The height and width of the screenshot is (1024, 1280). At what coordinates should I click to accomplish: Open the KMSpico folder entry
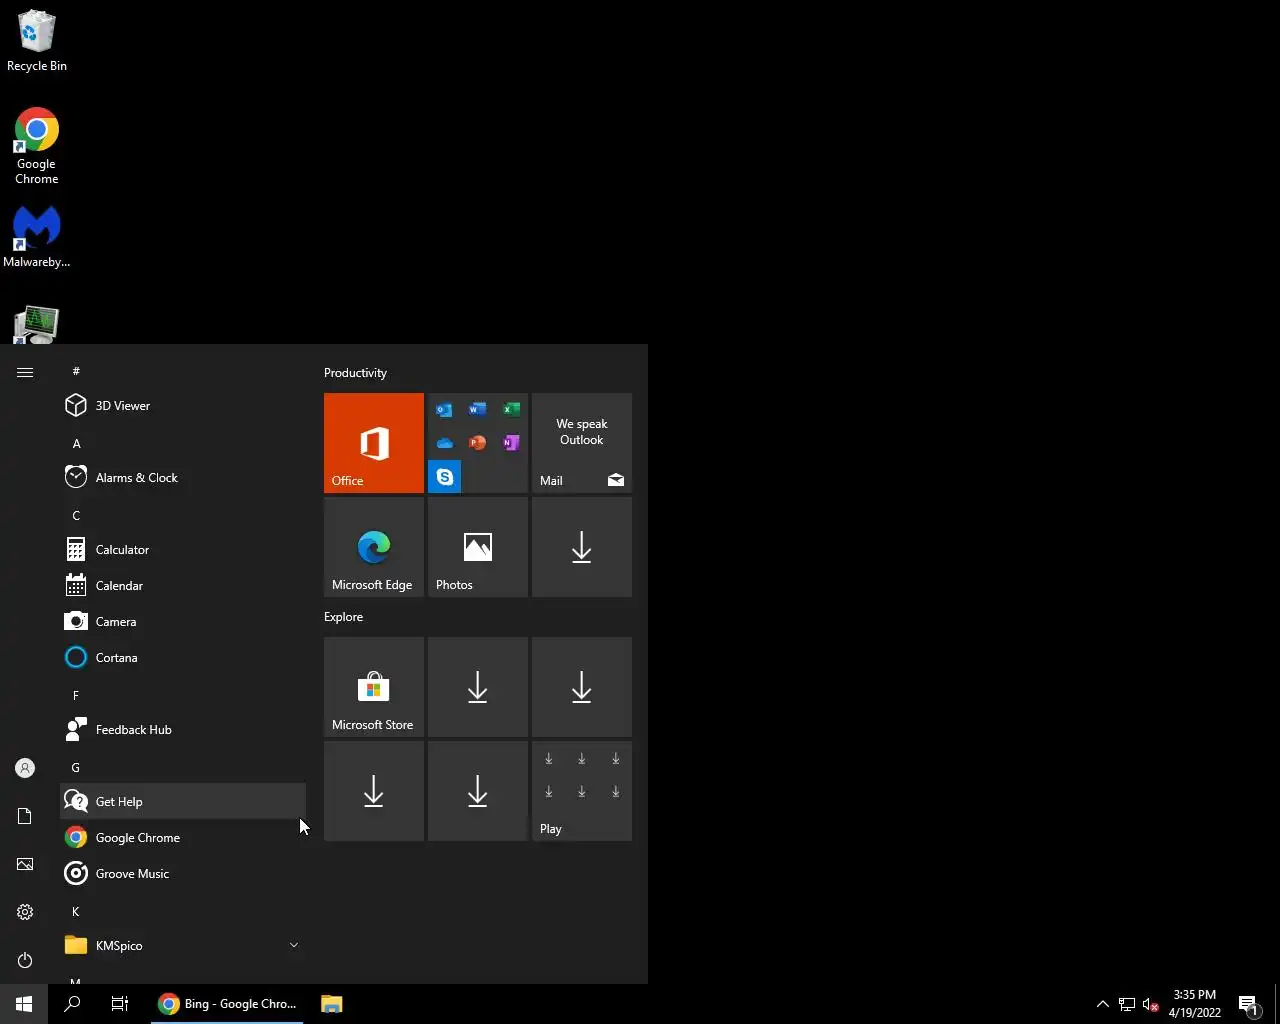pos(183,946)
